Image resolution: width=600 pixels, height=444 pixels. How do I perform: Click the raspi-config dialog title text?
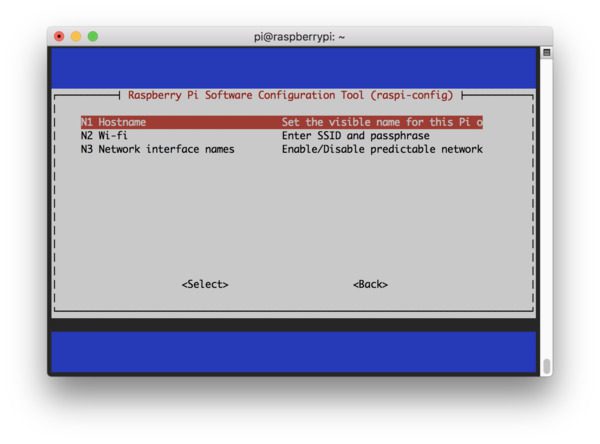(290, 95)
